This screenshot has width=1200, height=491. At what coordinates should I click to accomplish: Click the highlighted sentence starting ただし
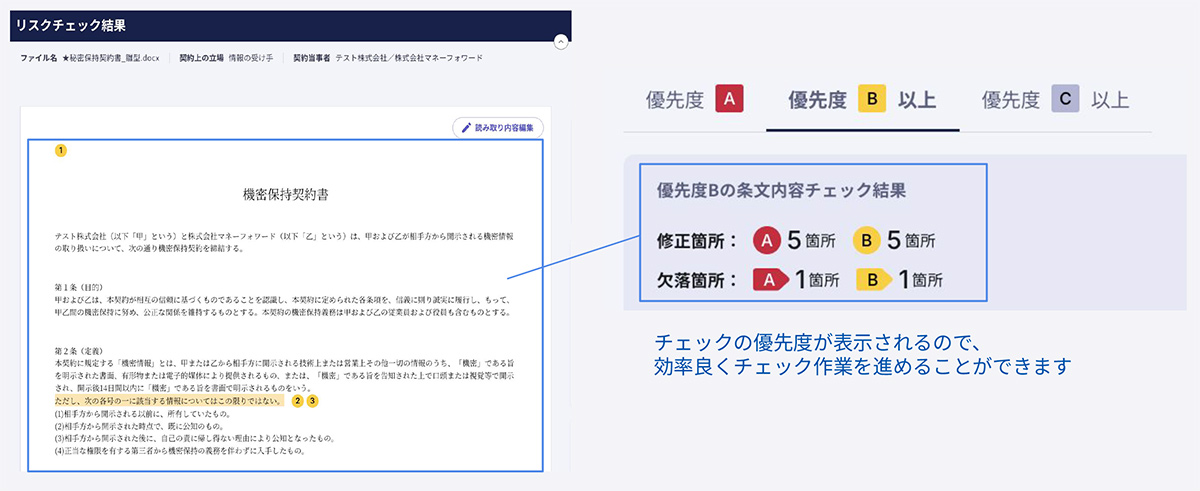click(168, 401)
